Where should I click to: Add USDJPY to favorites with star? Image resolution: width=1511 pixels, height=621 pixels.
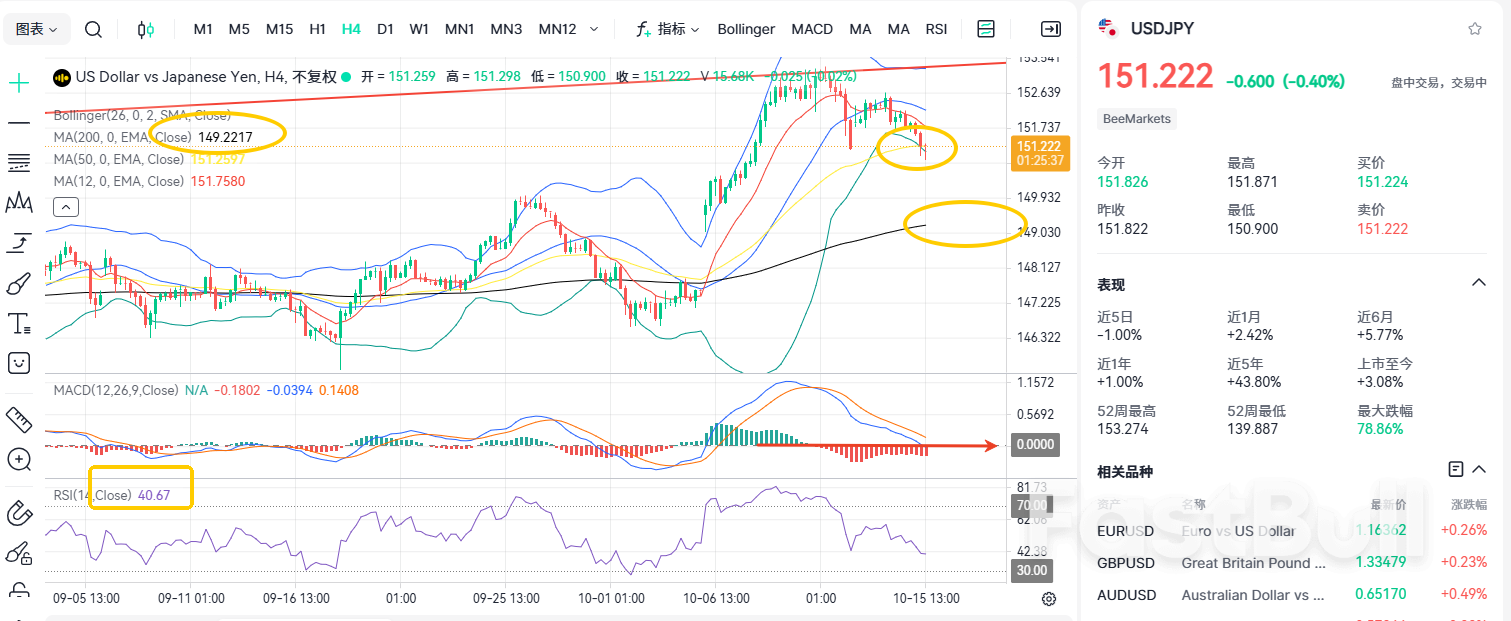(x=1474, y=29)
